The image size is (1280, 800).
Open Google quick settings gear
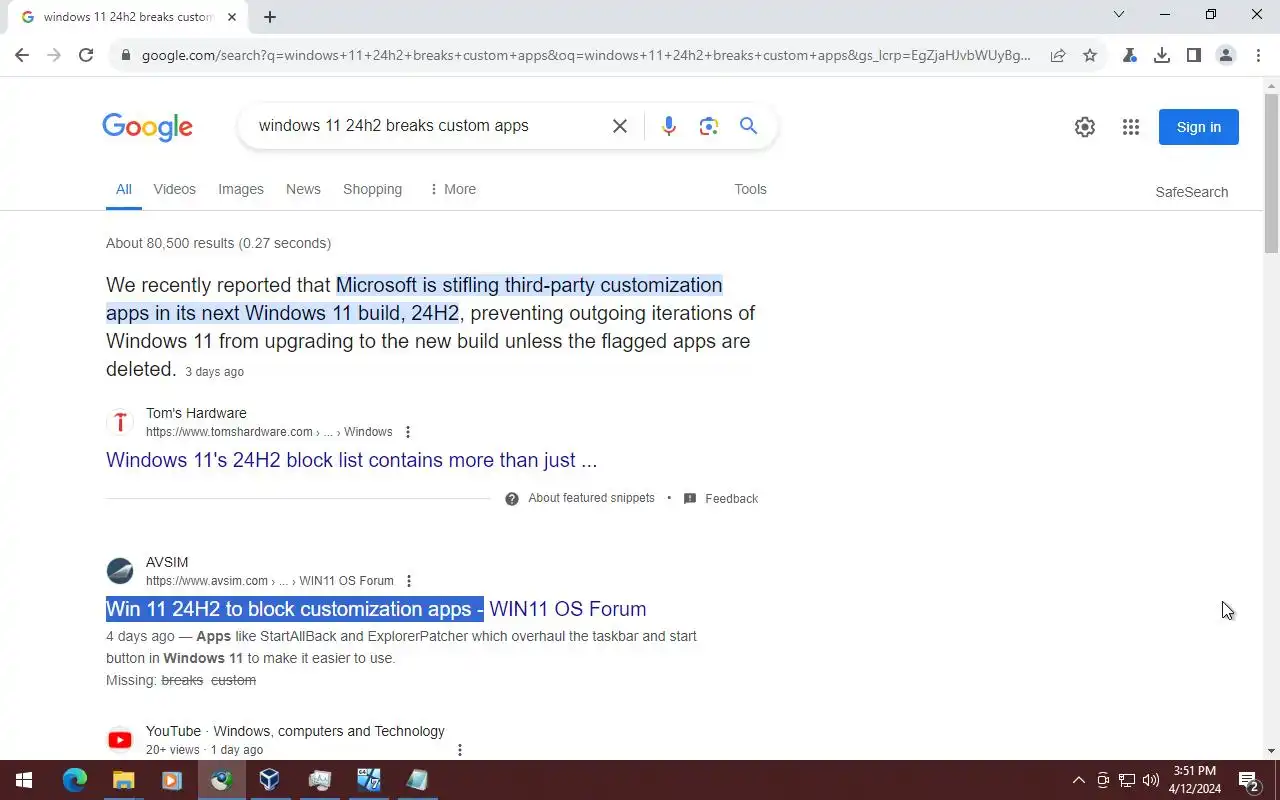[x=1085, y=127]
